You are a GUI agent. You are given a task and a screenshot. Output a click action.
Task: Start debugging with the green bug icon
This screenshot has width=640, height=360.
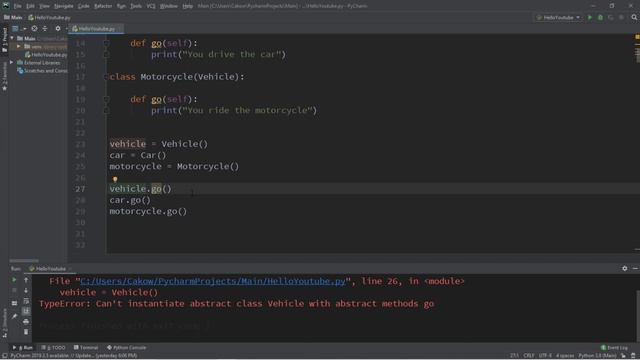coord(600,18)
